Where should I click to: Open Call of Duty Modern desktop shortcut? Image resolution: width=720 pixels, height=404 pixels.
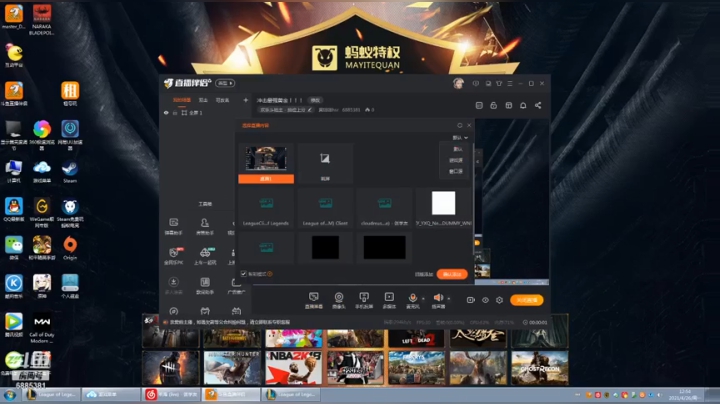42,328
